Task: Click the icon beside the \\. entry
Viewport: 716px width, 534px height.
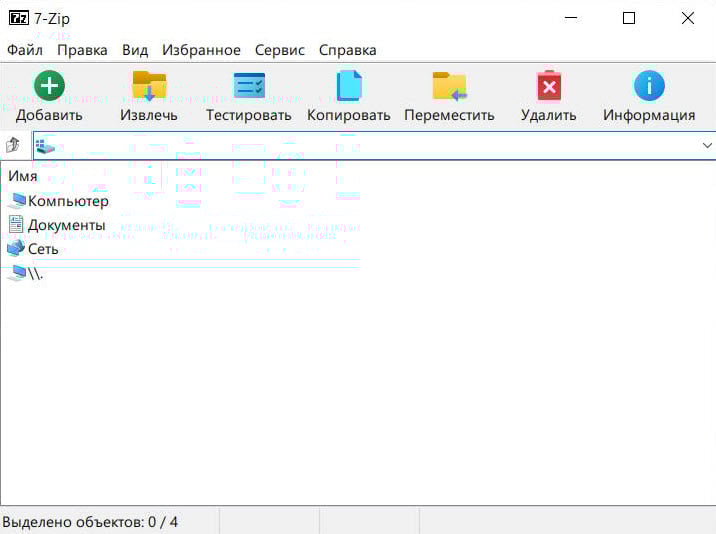Action: pos(17,273)
